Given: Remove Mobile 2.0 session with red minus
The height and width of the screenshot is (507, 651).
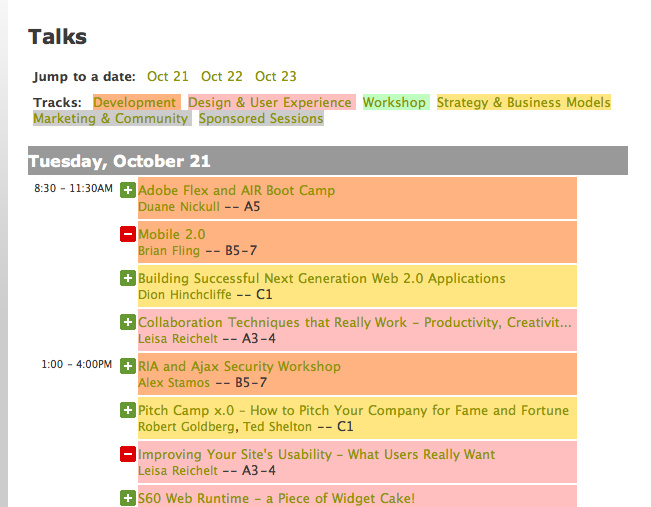Looking at the screenshot, I should point(128,234).
